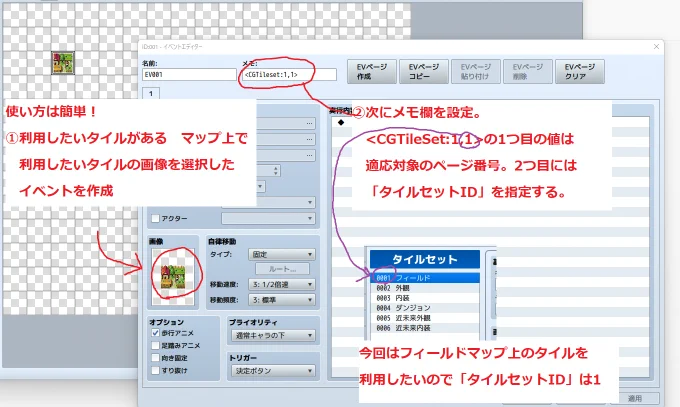This screenshot has height=407, width=680.
Task: Adjust the variable value stepper in conditions
Action: coord(276,171)
